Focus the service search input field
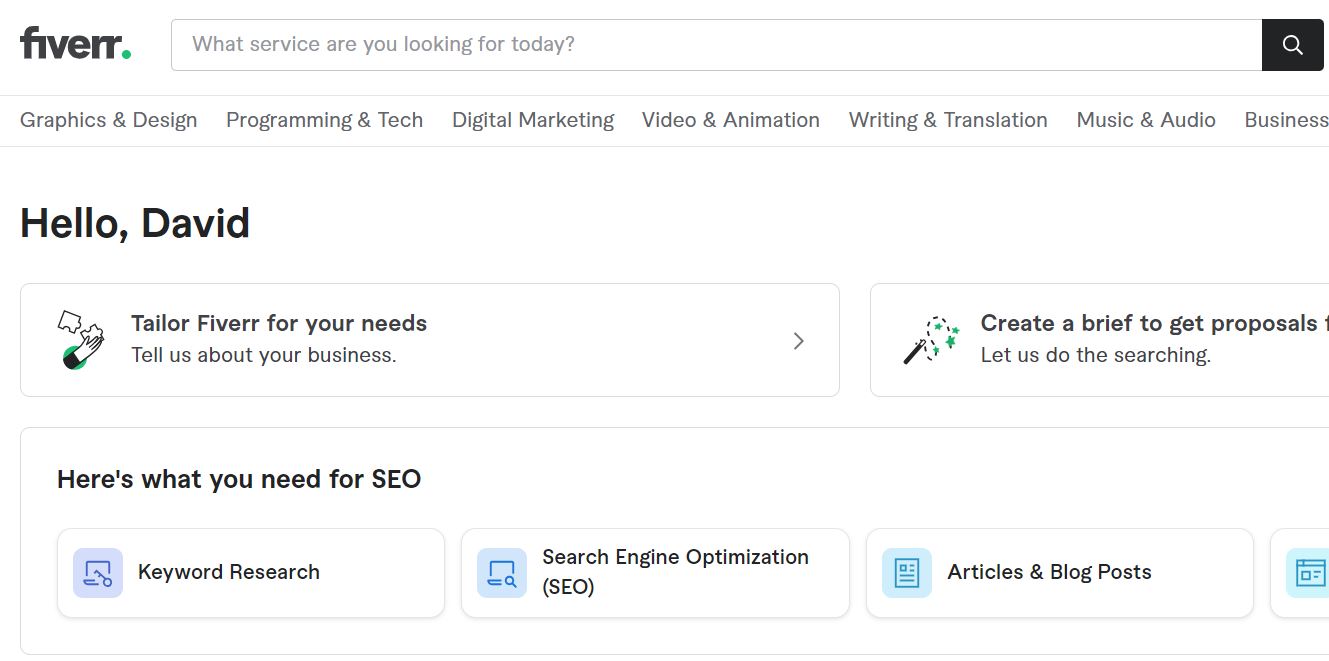The image size is (1329, 661). (717, 45)
